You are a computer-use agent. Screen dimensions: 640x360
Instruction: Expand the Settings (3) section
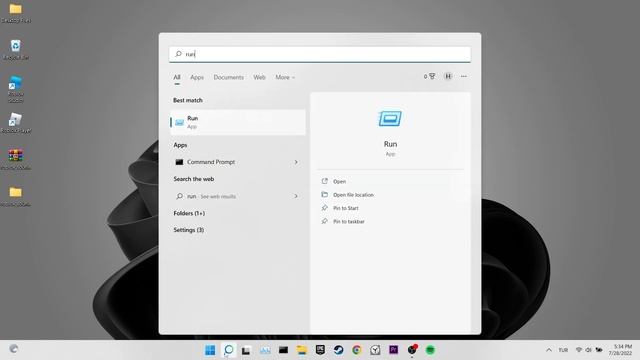pyautogui.click(x=189, y=230)
